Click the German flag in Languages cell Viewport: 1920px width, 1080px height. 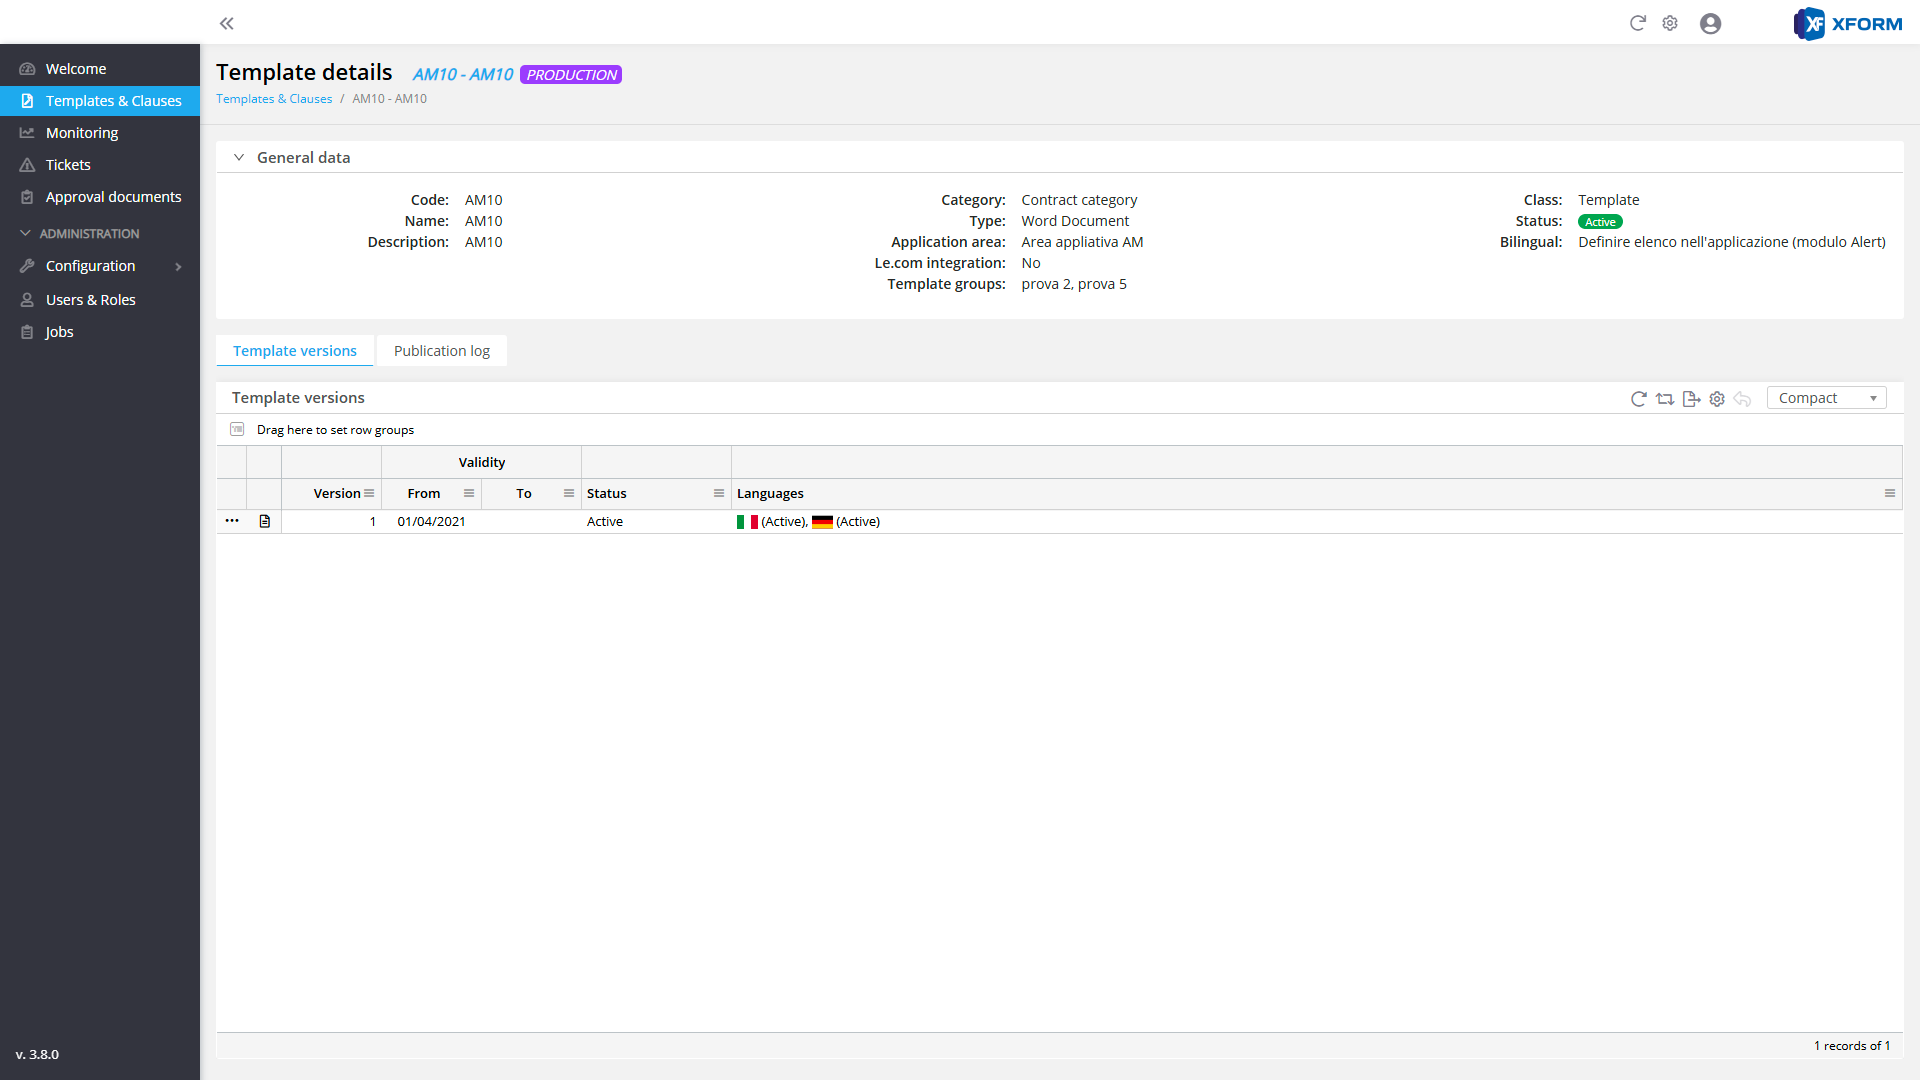[x=822, y=522]
